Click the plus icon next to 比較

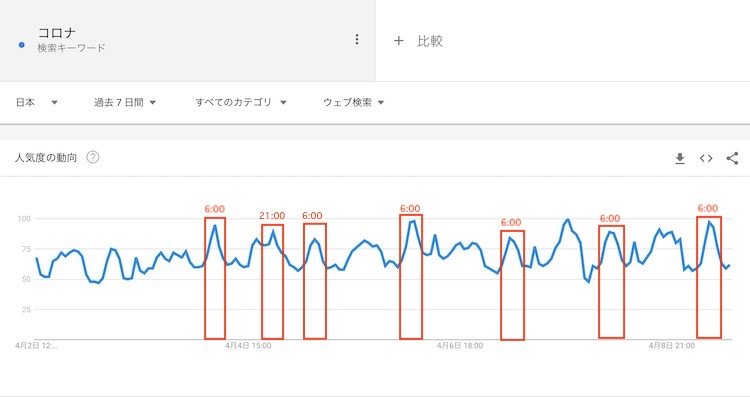click(x=398, y=41)
